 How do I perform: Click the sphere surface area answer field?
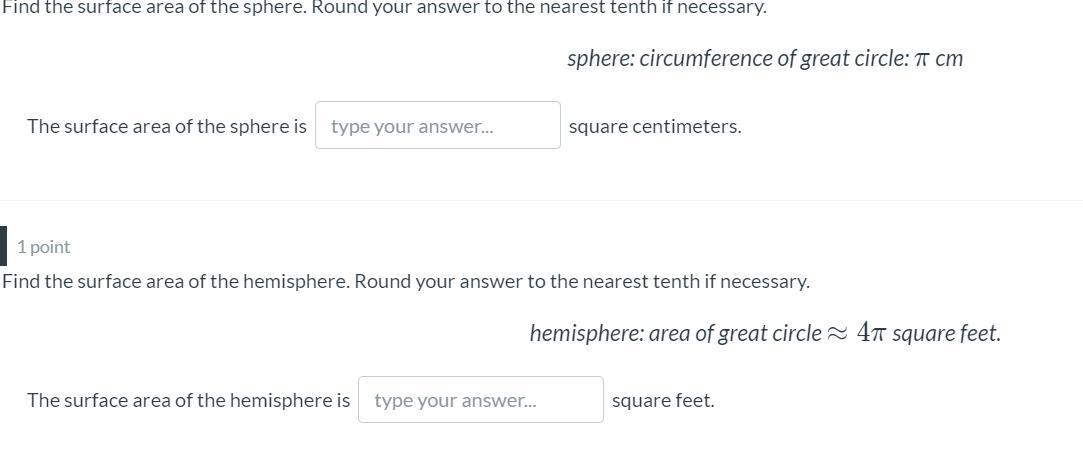point(437,126)
